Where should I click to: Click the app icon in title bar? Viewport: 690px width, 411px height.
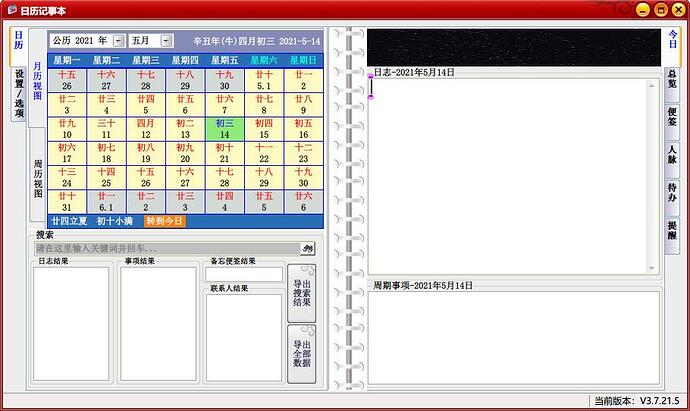tap(11, 10)
